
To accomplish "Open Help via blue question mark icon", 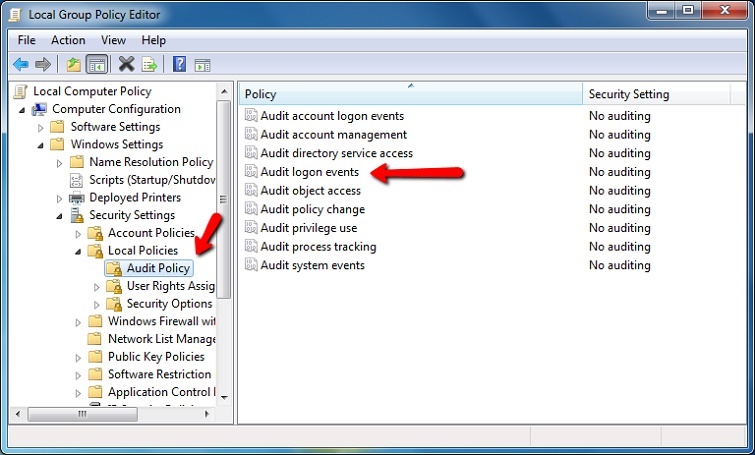I will click(179, 65).
